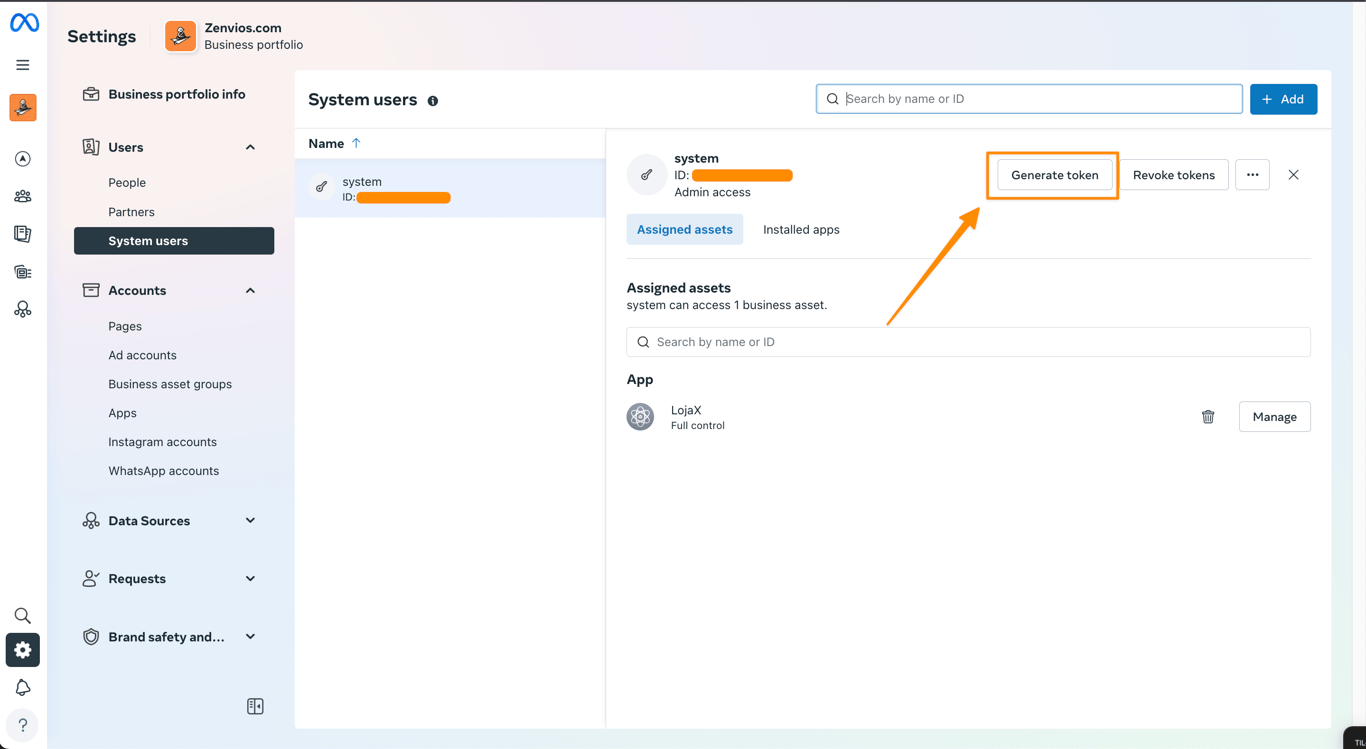Click the Zenvios.com business portfolio logo
The height and width of the screenshot is (749, 1366).
[181, 36]
